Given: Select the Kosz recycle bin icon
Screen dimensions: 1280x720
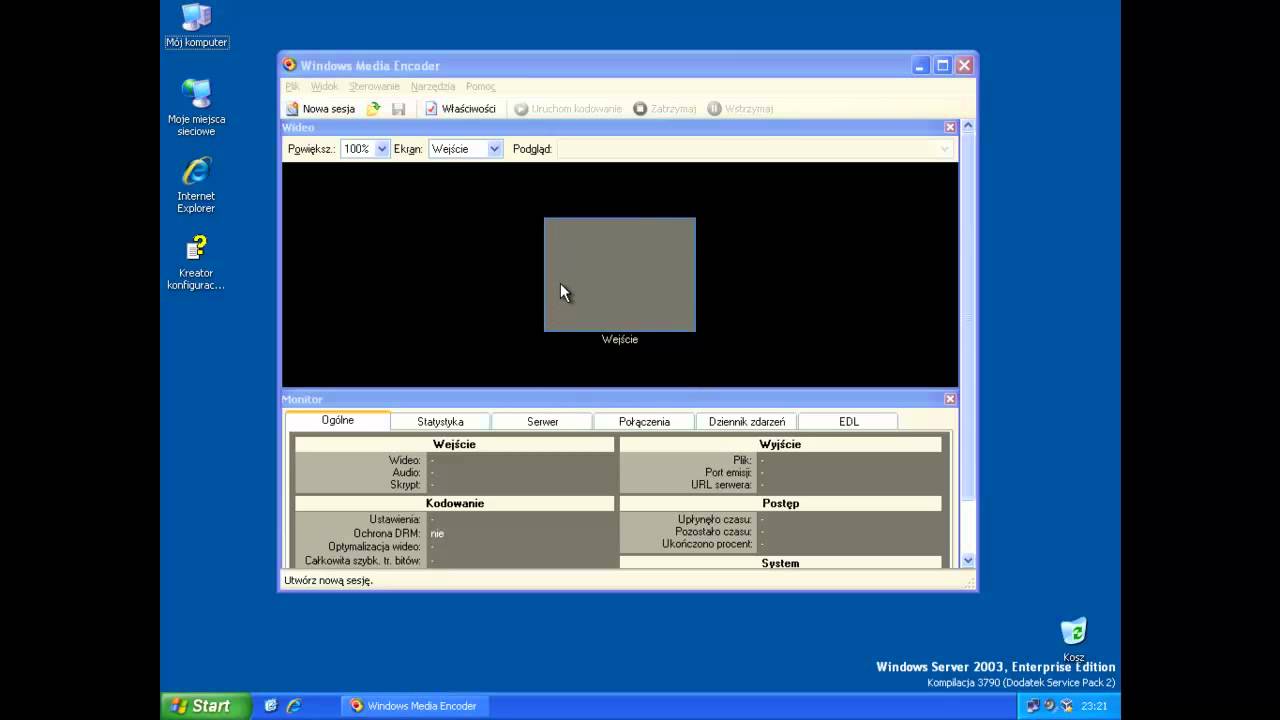Looking at the screenshot, I should 1073,640.
